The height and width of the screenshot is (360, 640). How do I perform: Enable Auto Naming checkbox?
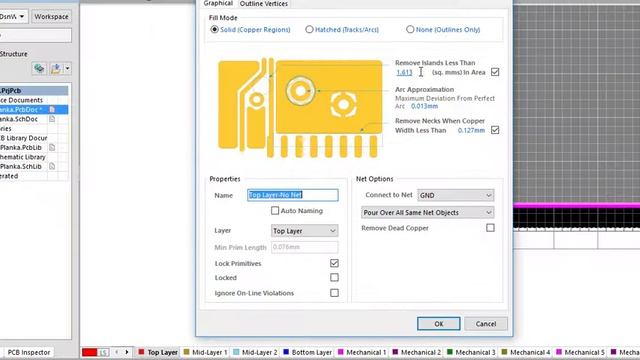pyautogui.click(x=275, y=211)
